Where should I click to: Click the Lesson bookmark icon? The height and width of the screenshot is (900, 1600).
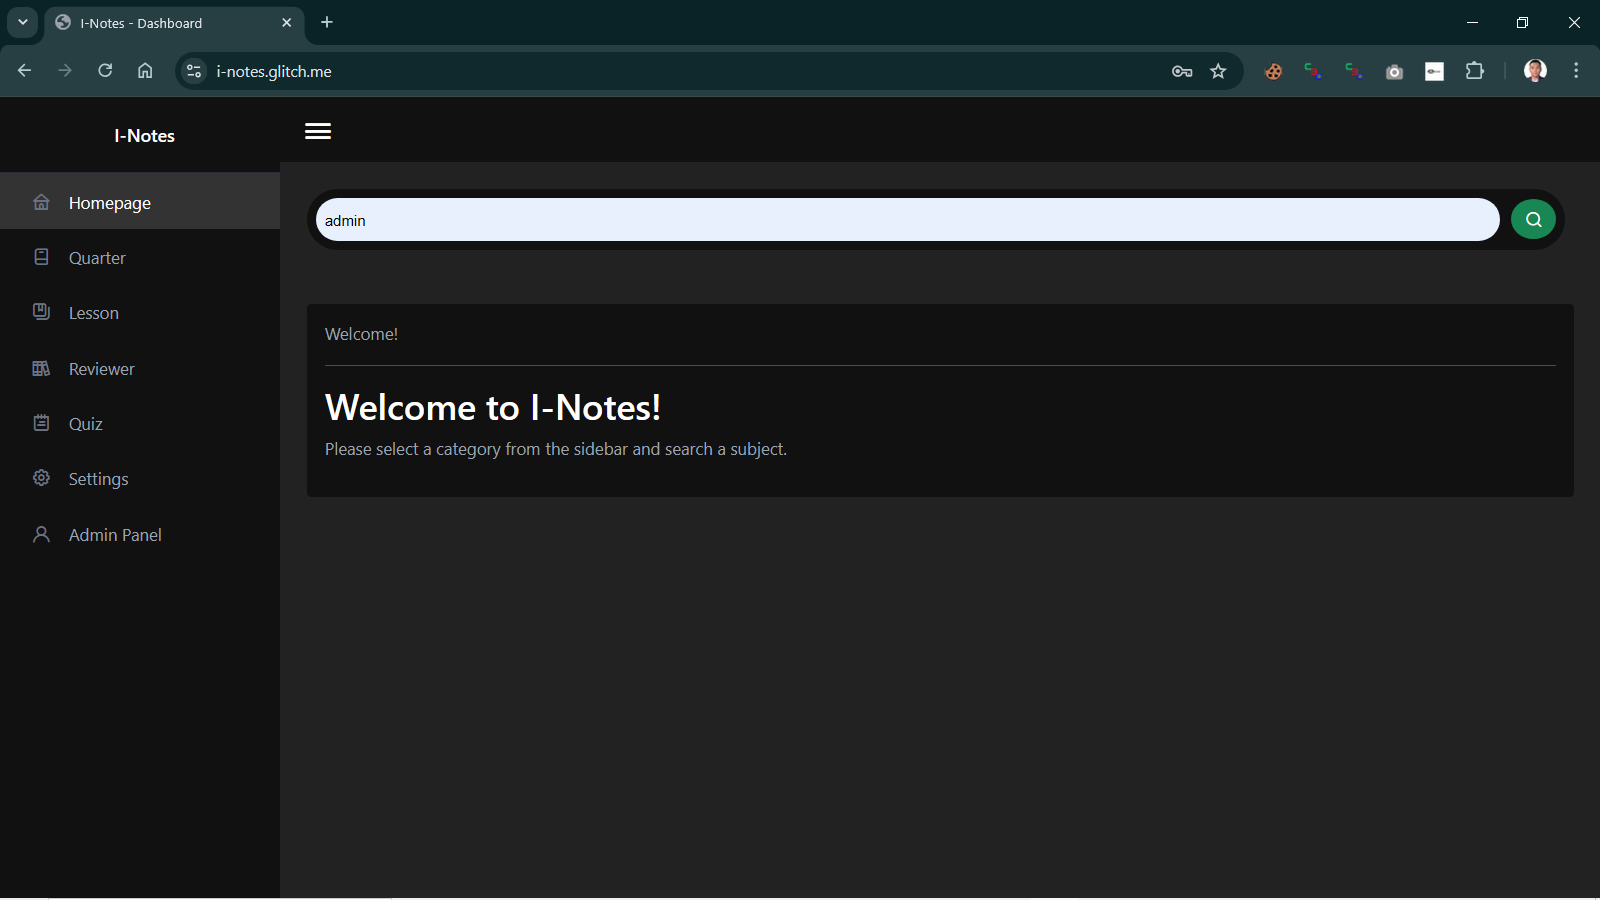point(41,312)
